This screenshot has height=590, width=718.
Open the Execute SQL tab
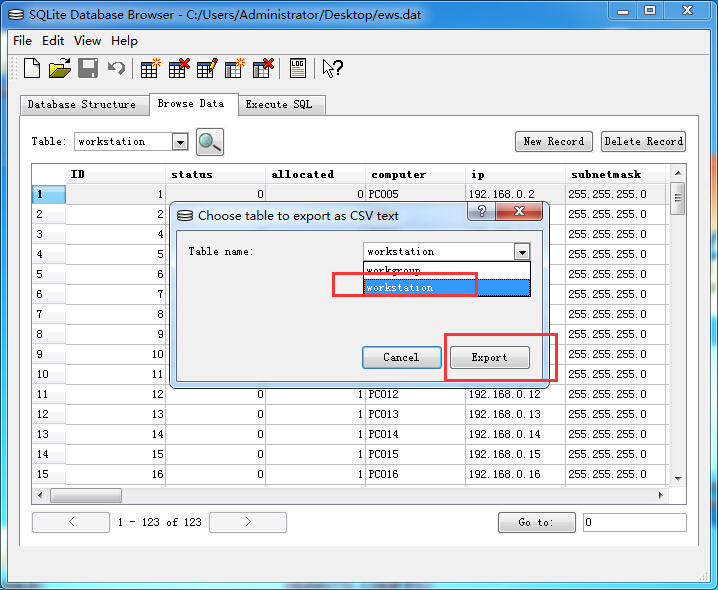280,105
